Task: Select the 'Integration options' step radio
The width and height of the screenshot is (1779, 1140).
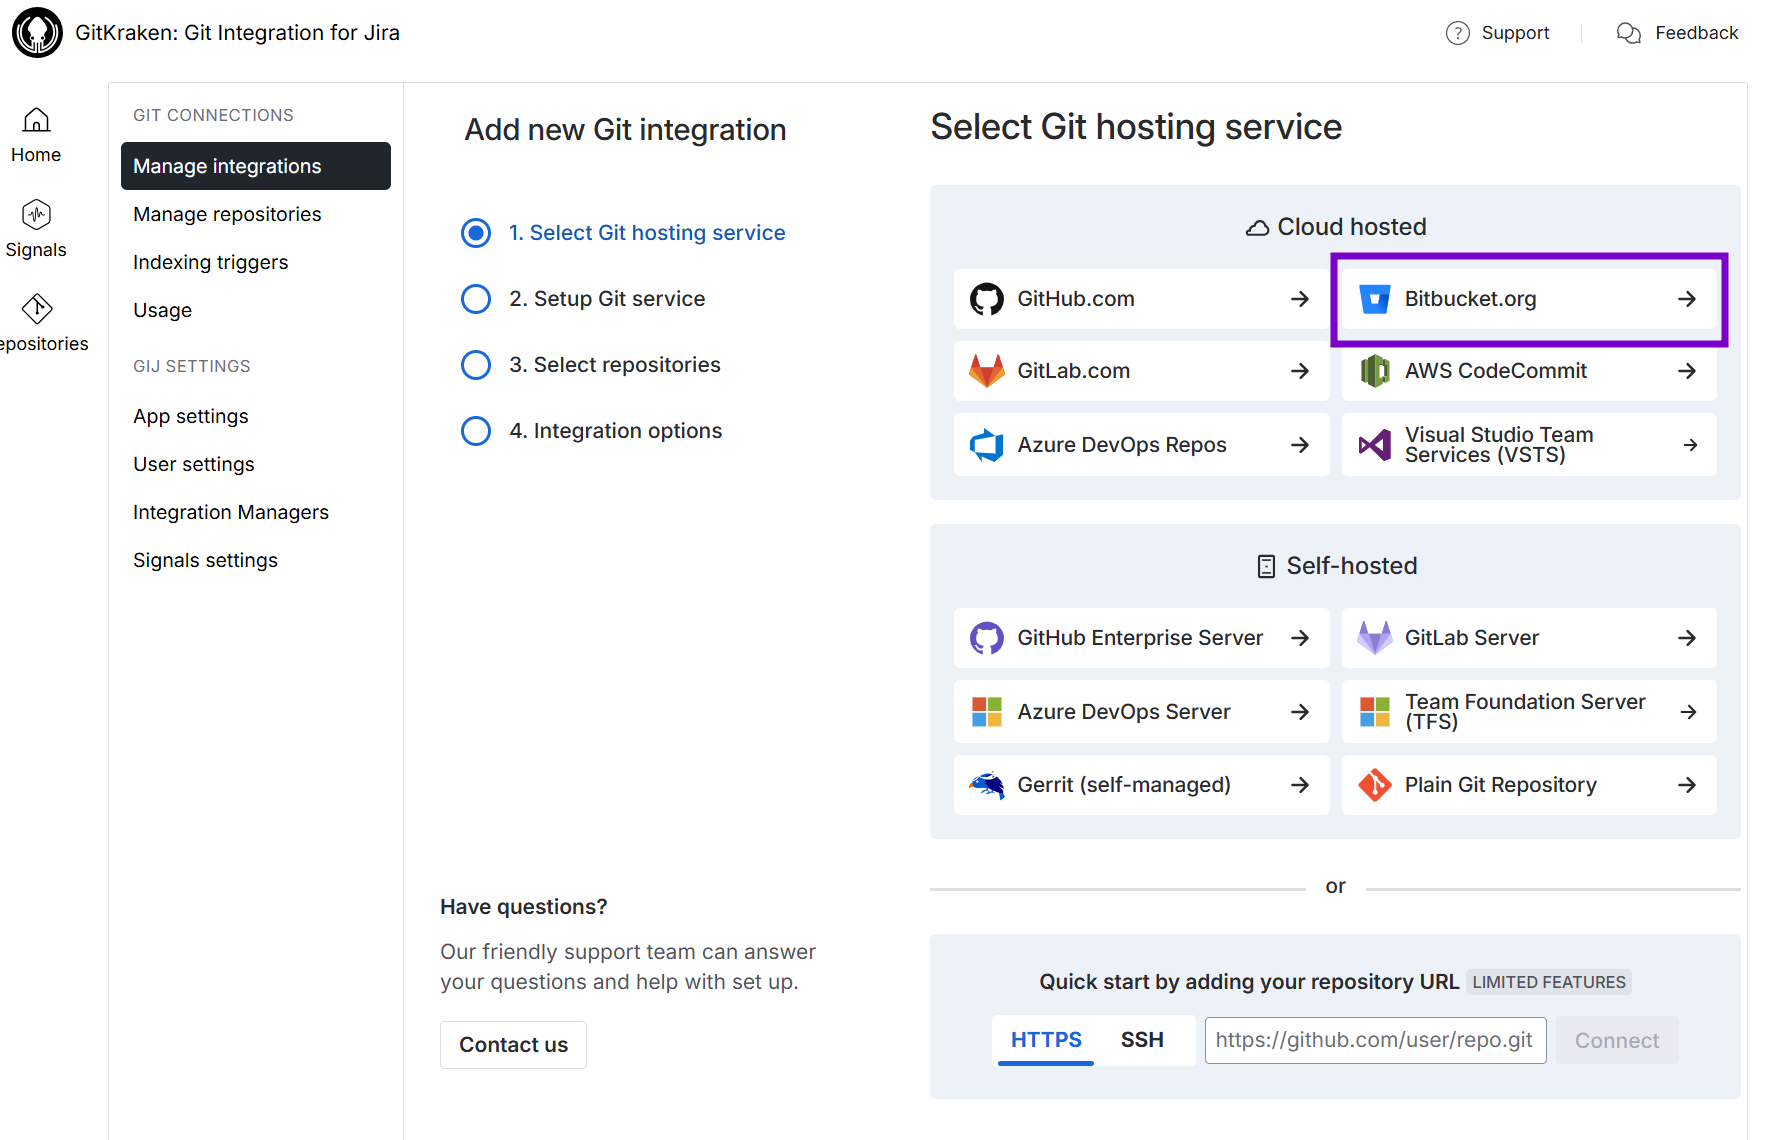Action: coord(476,431)
